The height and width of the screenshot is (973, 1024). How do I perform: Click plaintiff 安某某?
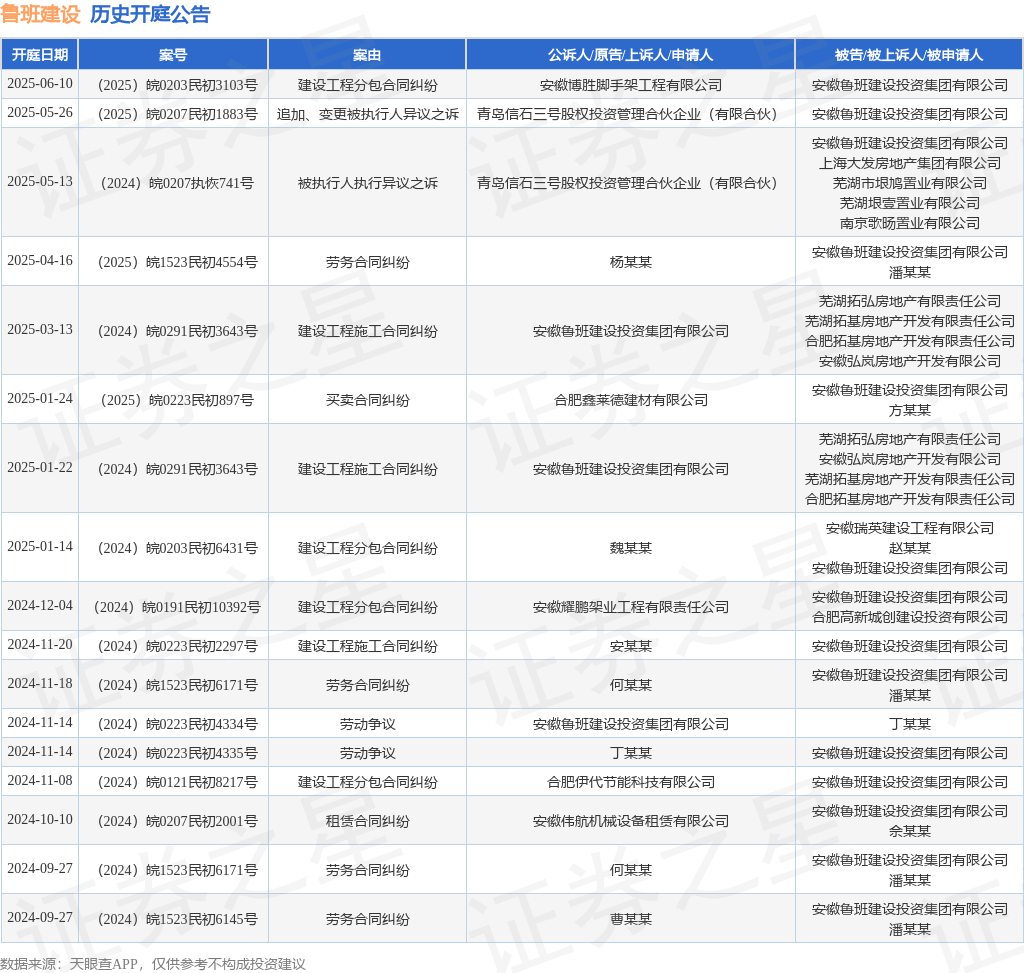click(631, 646)
